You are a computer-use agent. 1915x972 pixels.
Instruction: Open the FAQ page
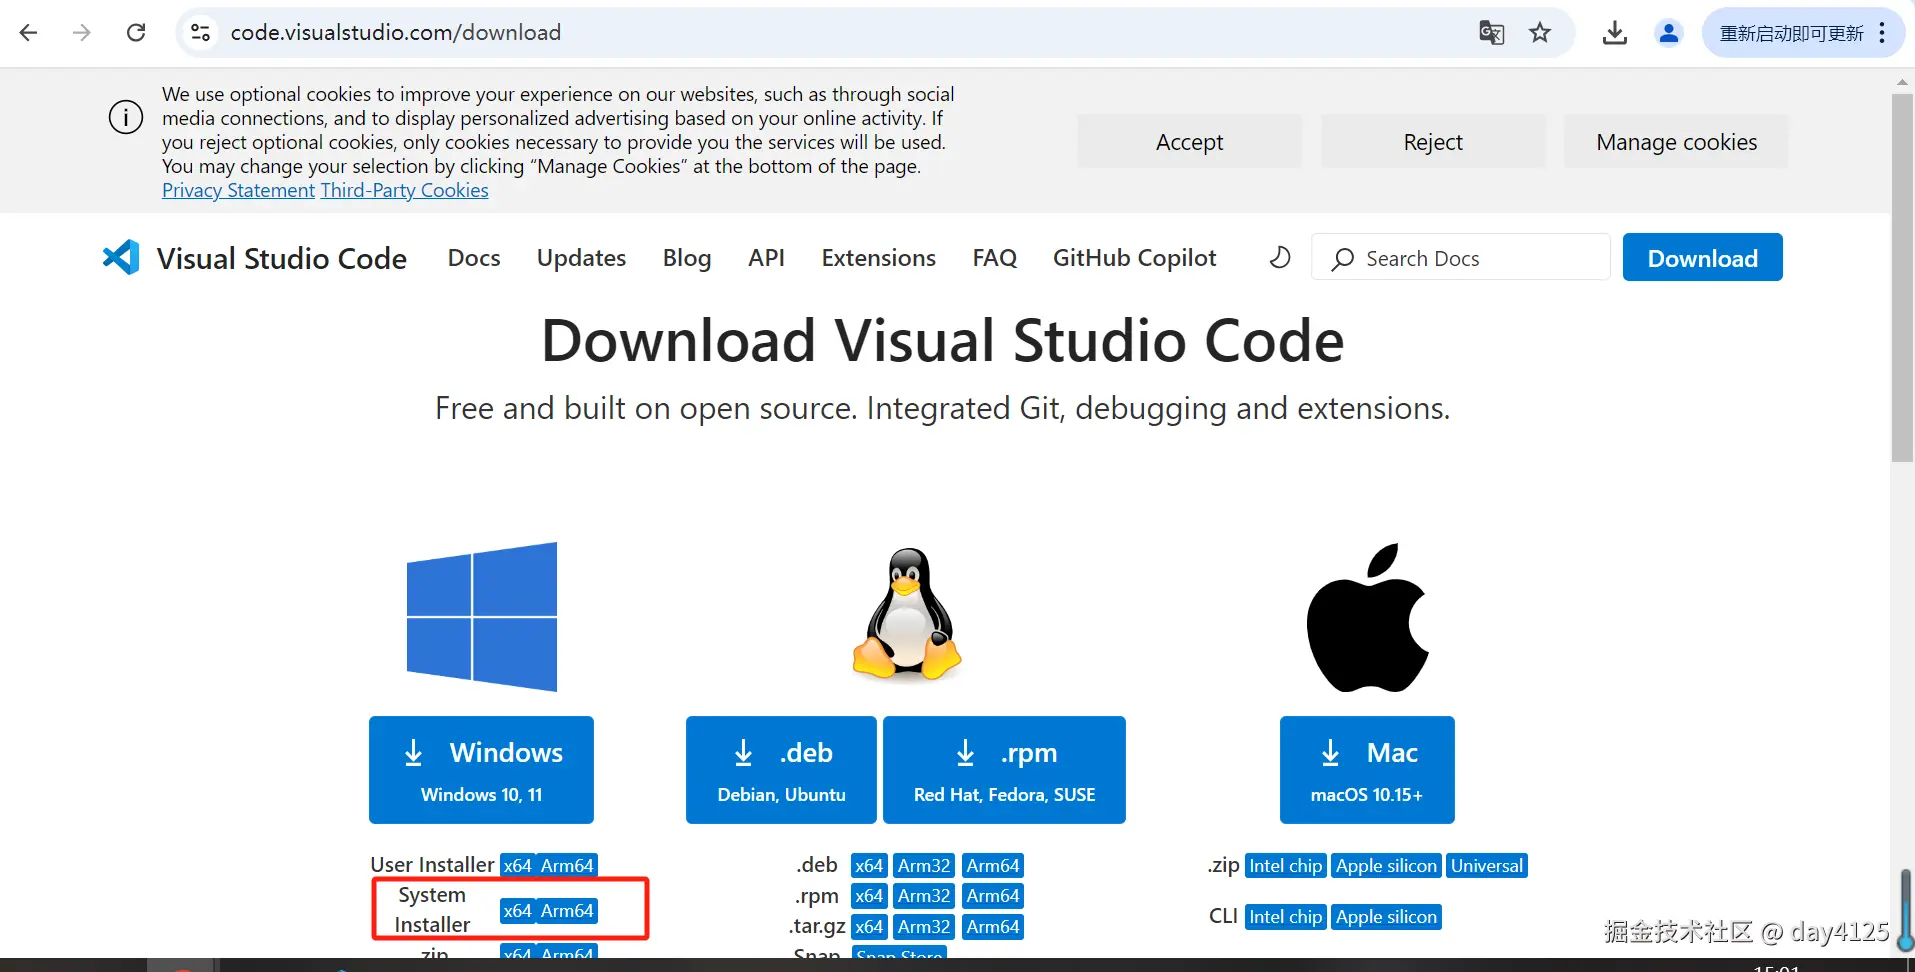point(994,258)
